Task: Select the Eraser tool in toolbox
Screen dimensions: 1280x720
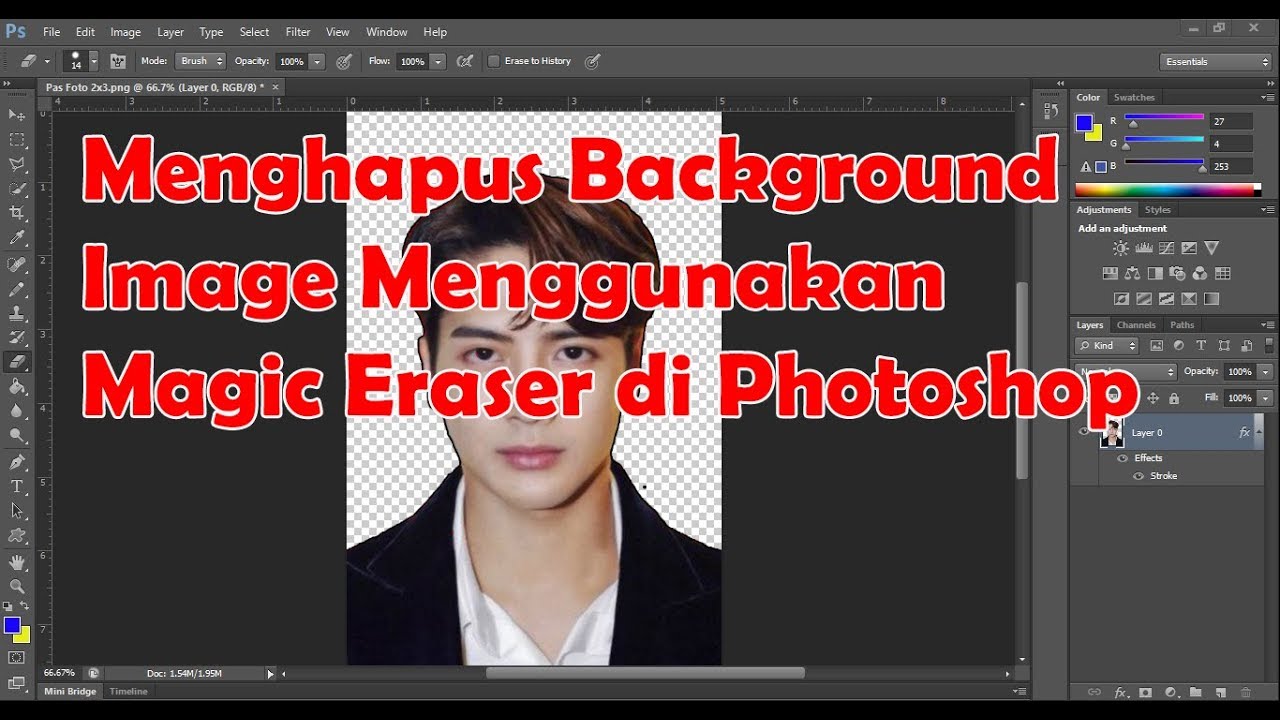Action: 17,362
